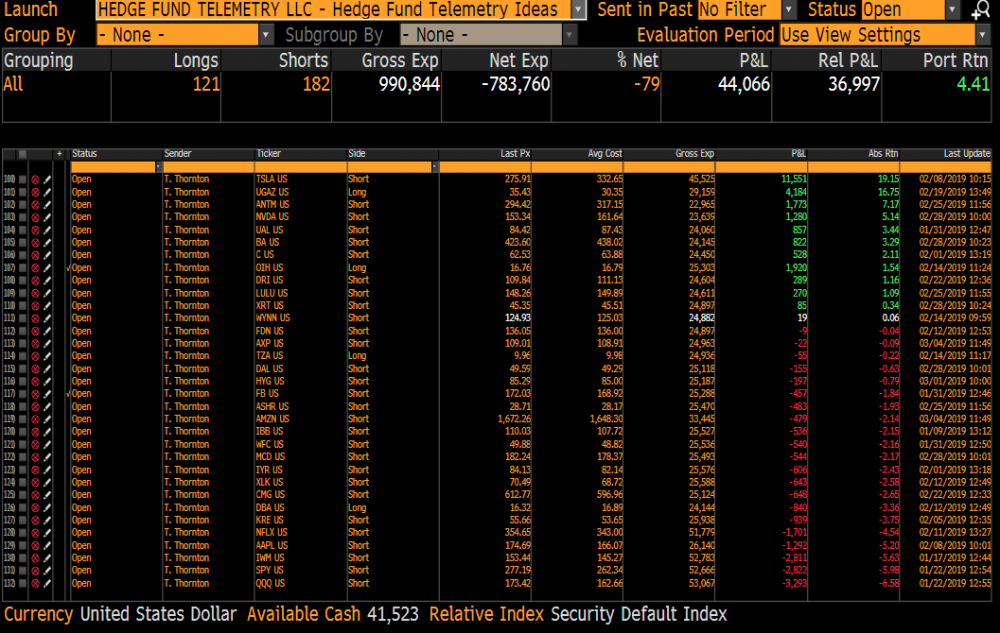Click the red cancel icon in TSLA US row
The image size is (1000, 633).
(x=35, y=180)
